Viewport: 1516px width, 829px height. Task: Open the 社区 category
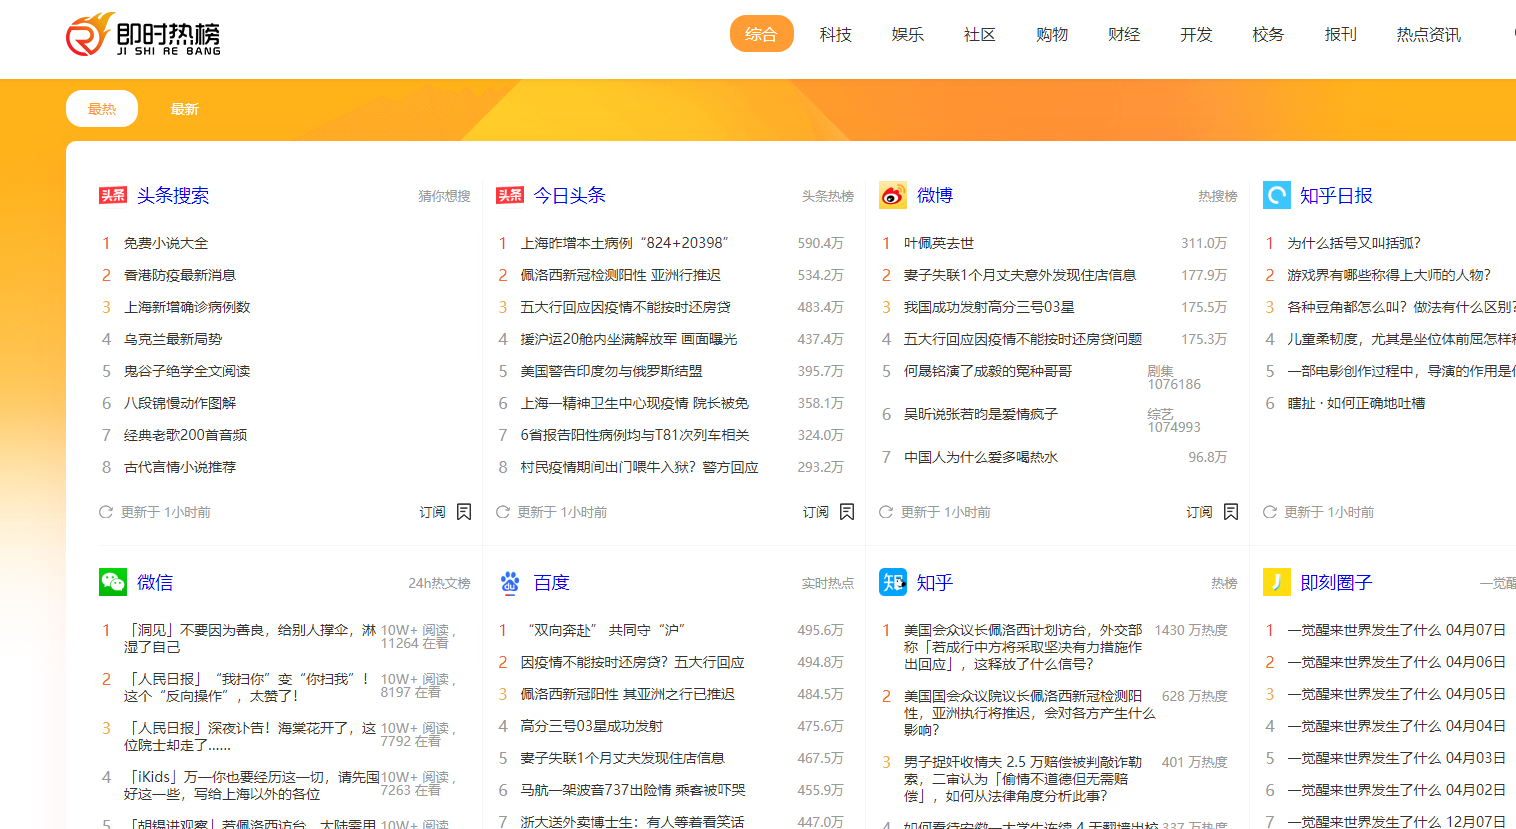[980, 34]
